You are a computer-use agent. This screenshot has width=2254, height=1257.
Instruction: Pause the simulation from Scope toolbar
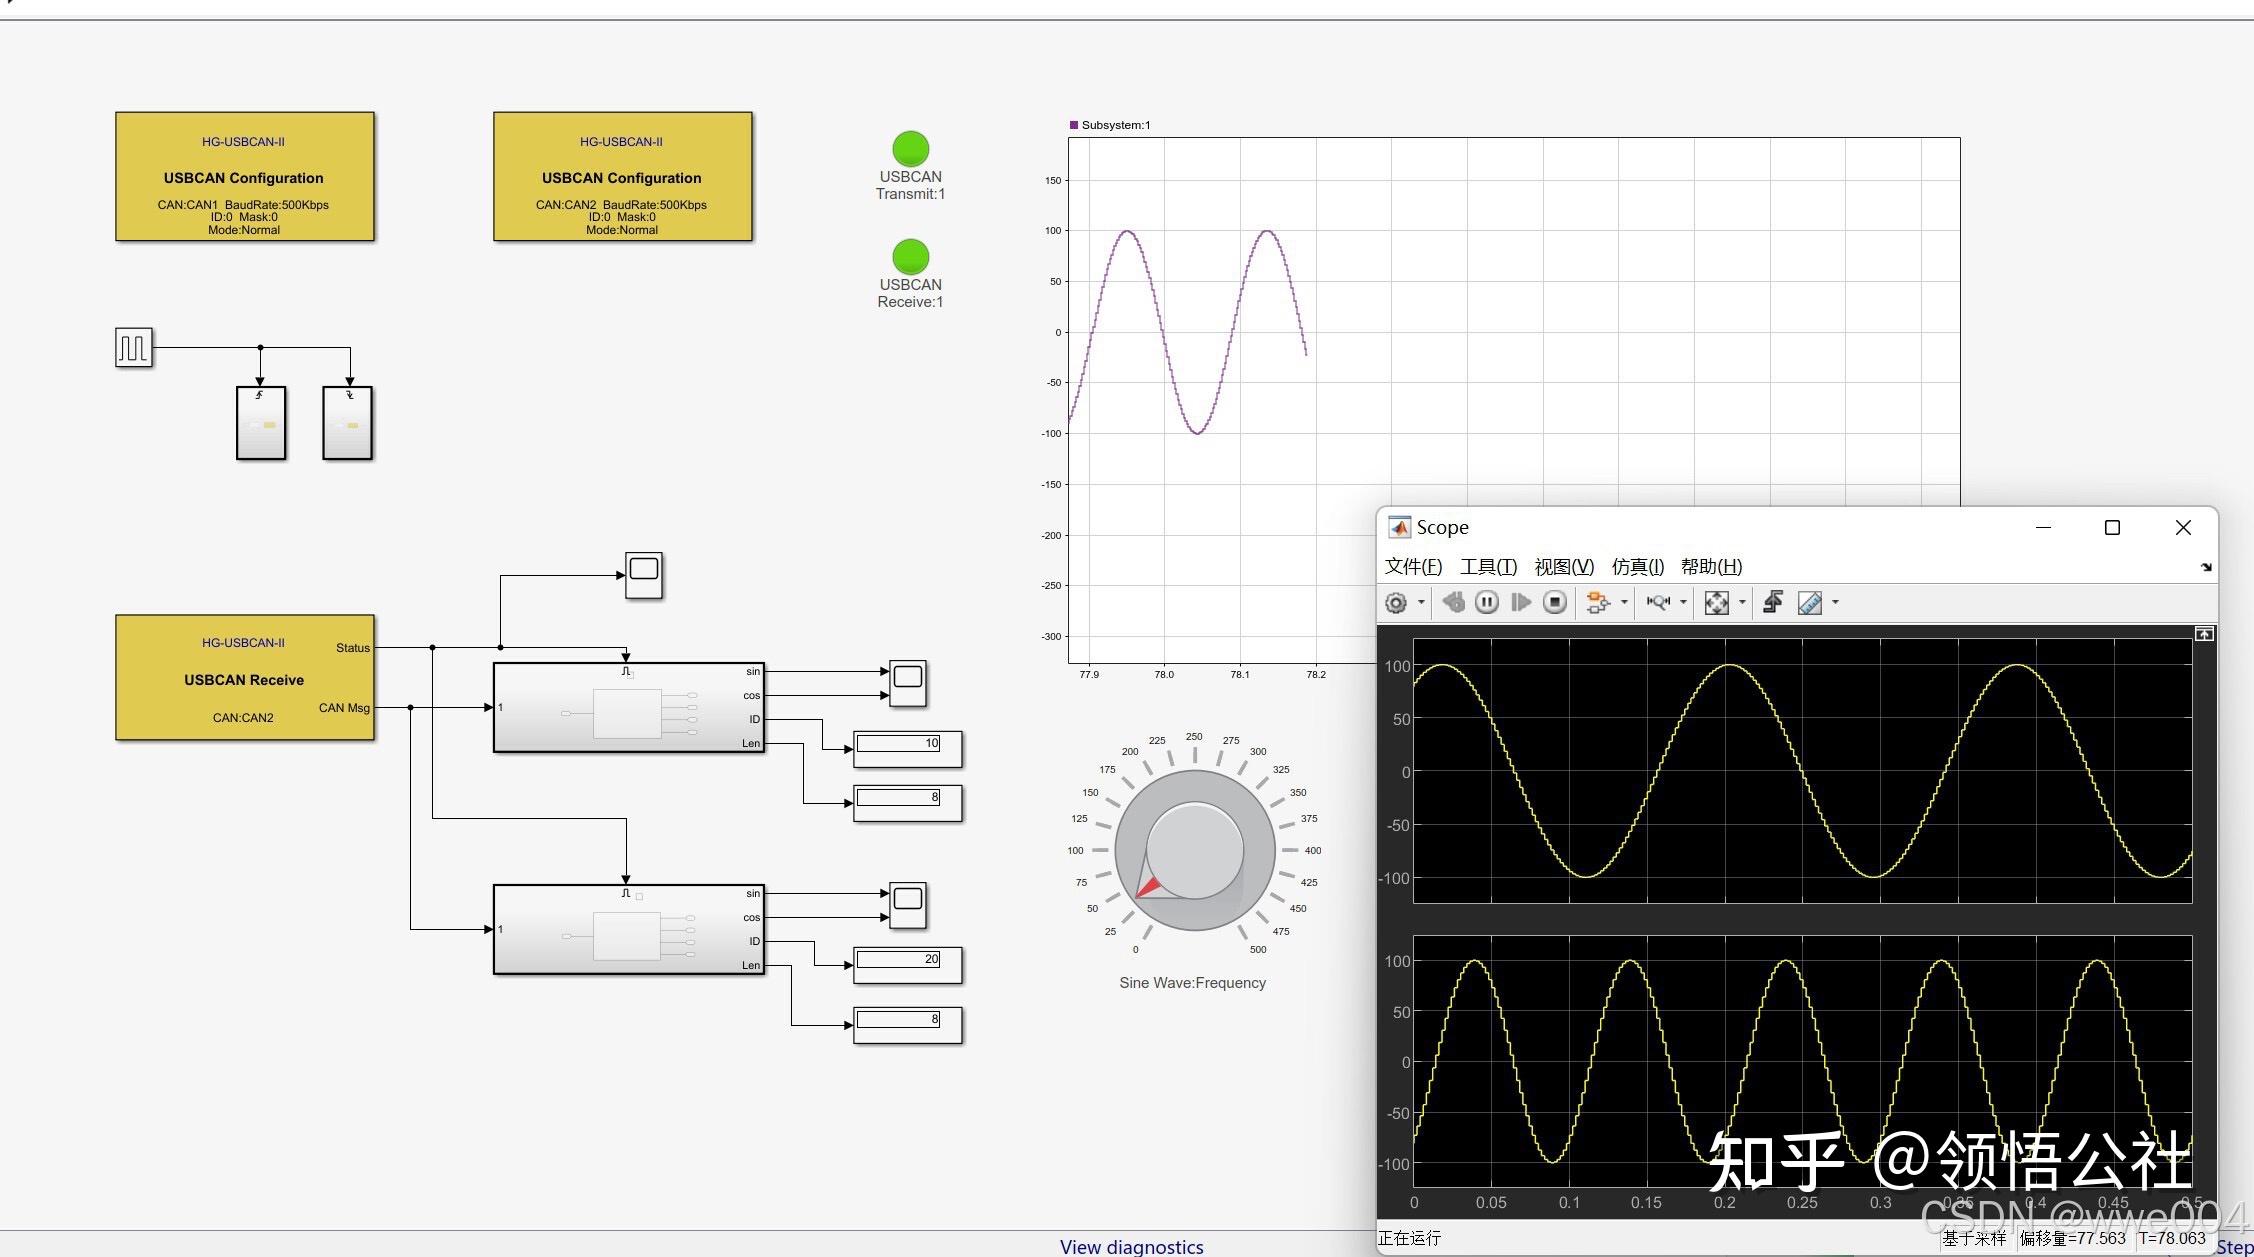pyautogui.click(x=1487, y=602)
